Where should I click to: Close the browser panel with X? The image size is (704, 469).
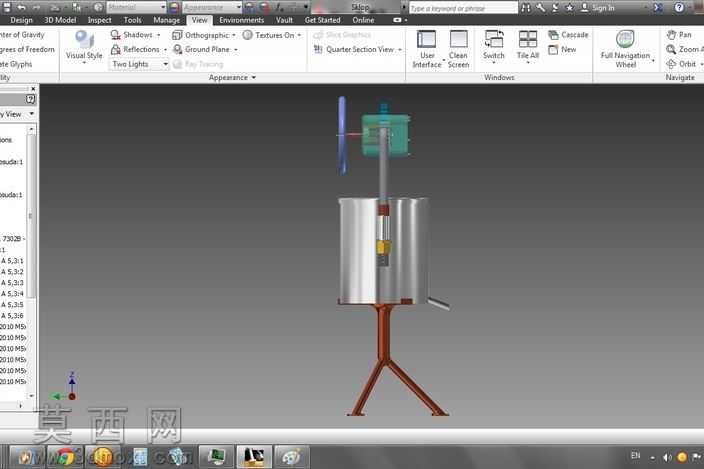[33, 89]
